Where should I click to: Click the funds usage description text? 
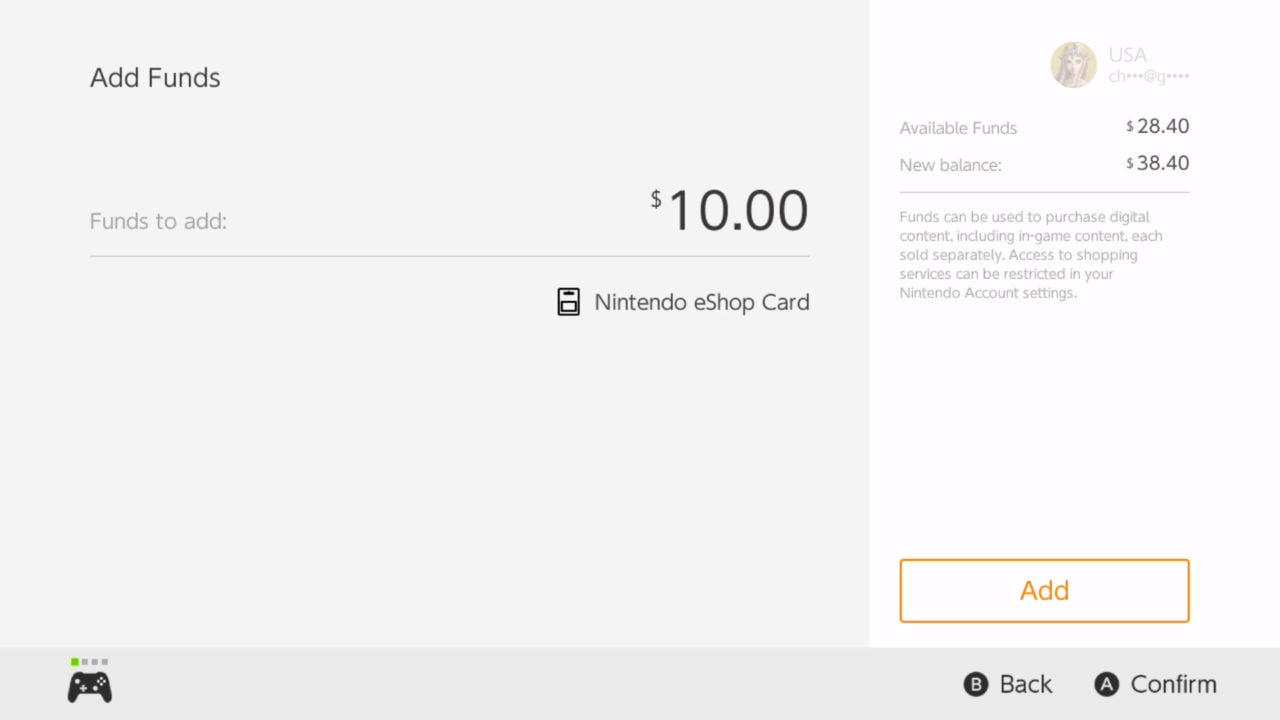(1030, 254)
